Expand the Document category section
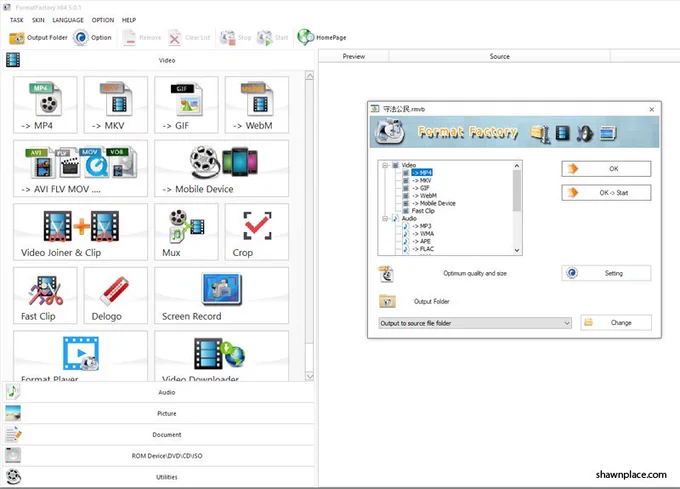 coord(159,434)
